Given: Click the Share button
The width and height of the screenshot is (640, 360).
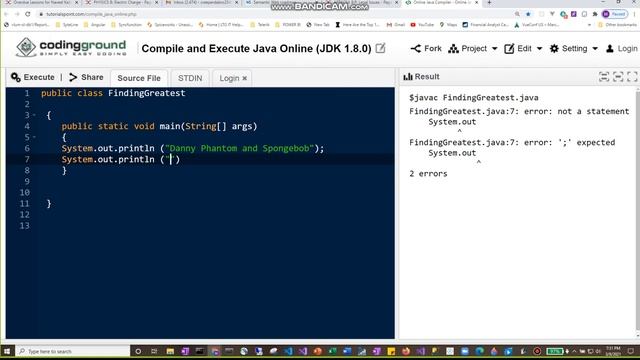Looking at the screenshot, I should [x=86, y=77].
